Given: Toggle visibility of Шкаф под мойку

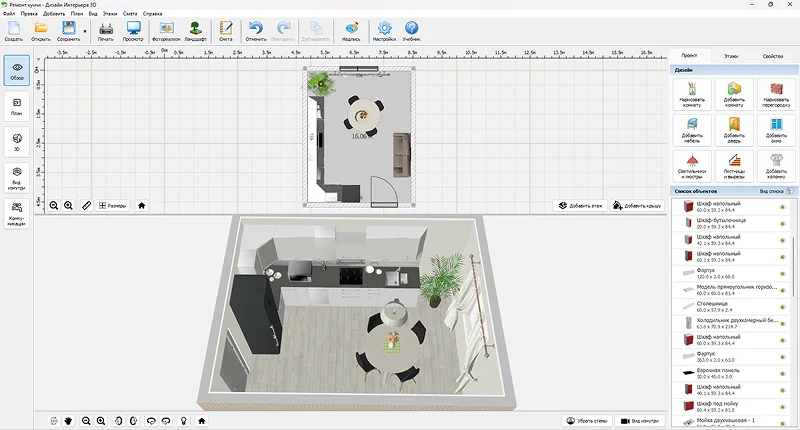Looking at the screenshot, I should 782,407.
